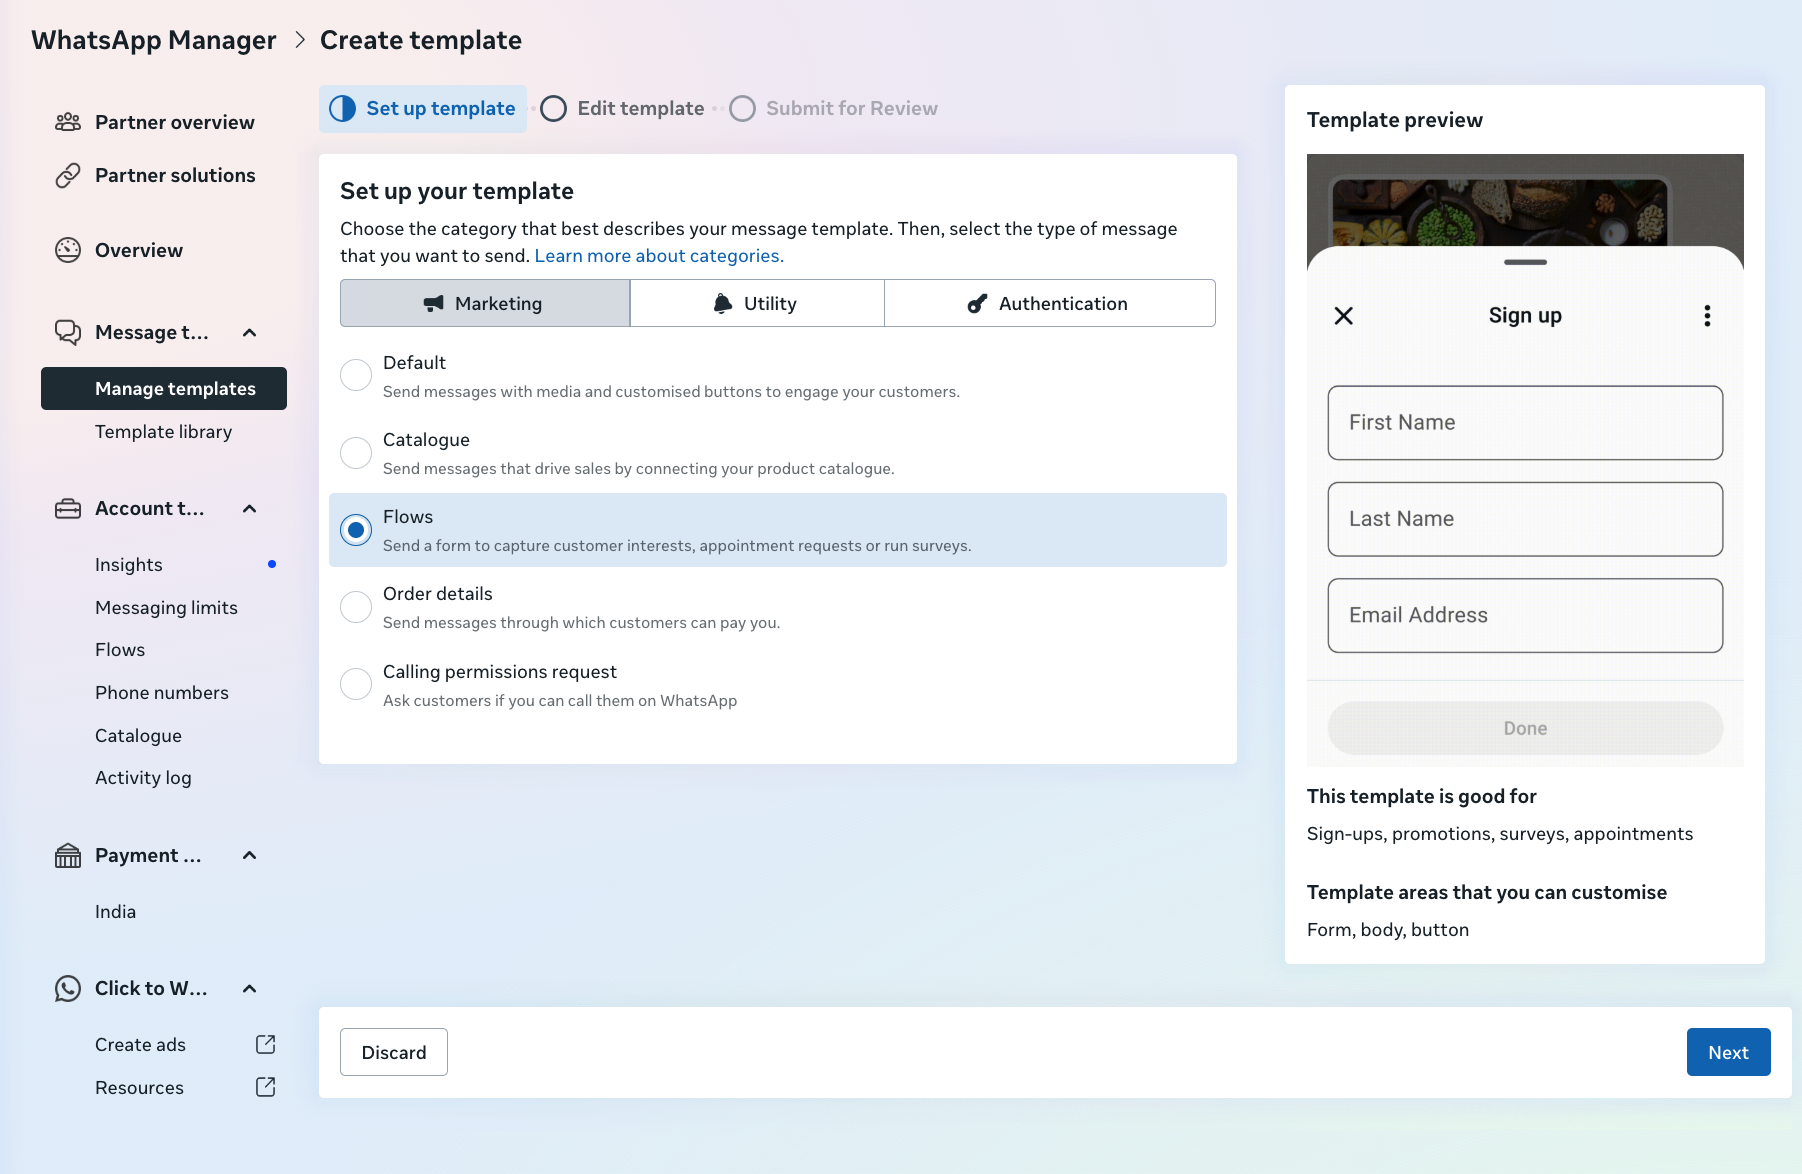Choose the Catalogue template type
Screen dimensions: 1802x1174
(356, 453)
